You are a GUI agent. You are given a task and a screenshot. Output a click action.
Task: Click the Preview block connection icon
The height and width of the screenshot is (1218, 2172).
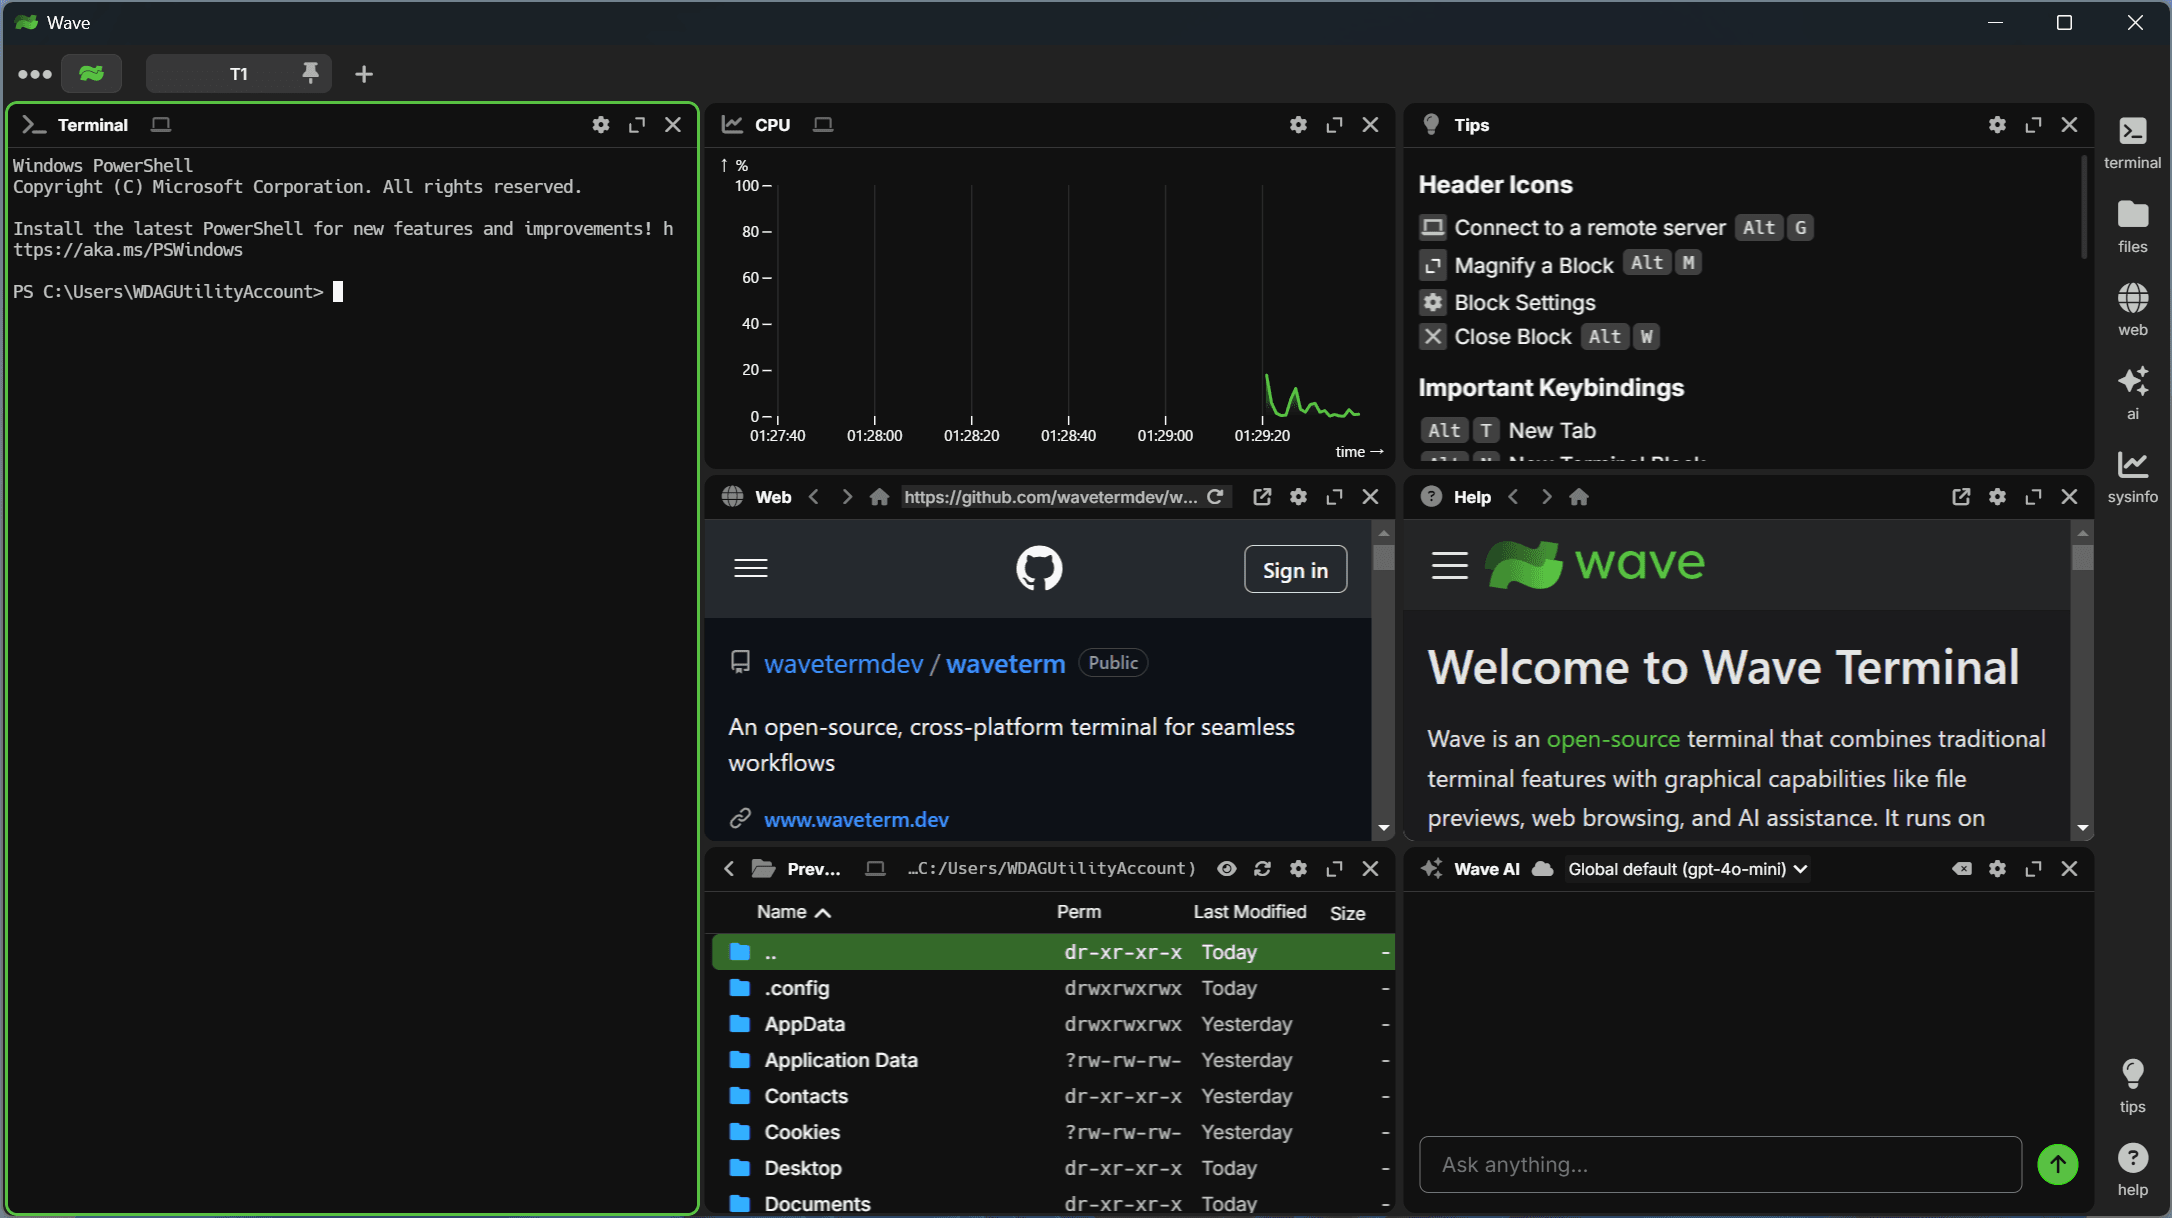tap(875, 869)
